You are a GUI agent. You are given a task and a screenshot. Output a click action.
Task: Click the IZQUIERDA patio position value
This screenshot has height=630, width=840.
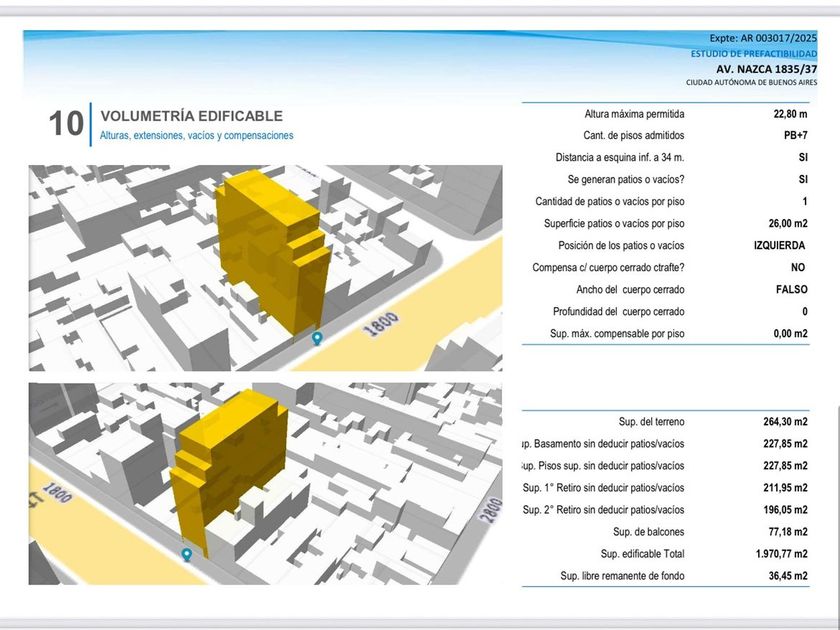click(780, 246)
